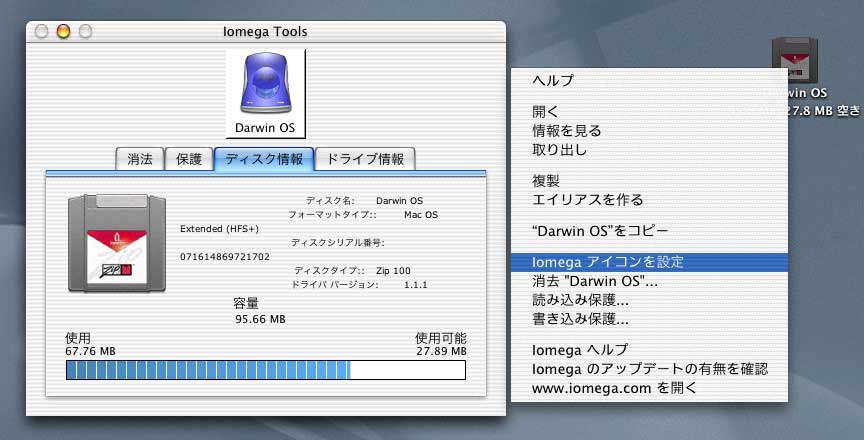Choose 消去 "Darwin OS"... menu item

[649, 281]
